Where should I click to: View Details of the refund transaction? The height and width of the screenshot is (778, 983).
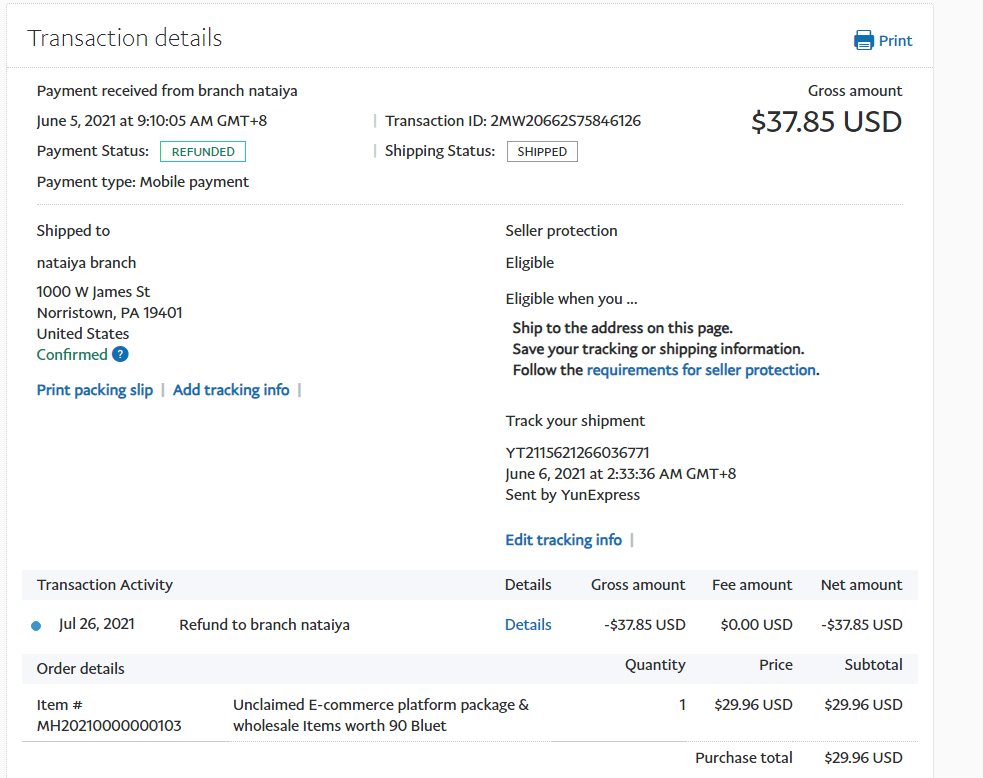528,625
